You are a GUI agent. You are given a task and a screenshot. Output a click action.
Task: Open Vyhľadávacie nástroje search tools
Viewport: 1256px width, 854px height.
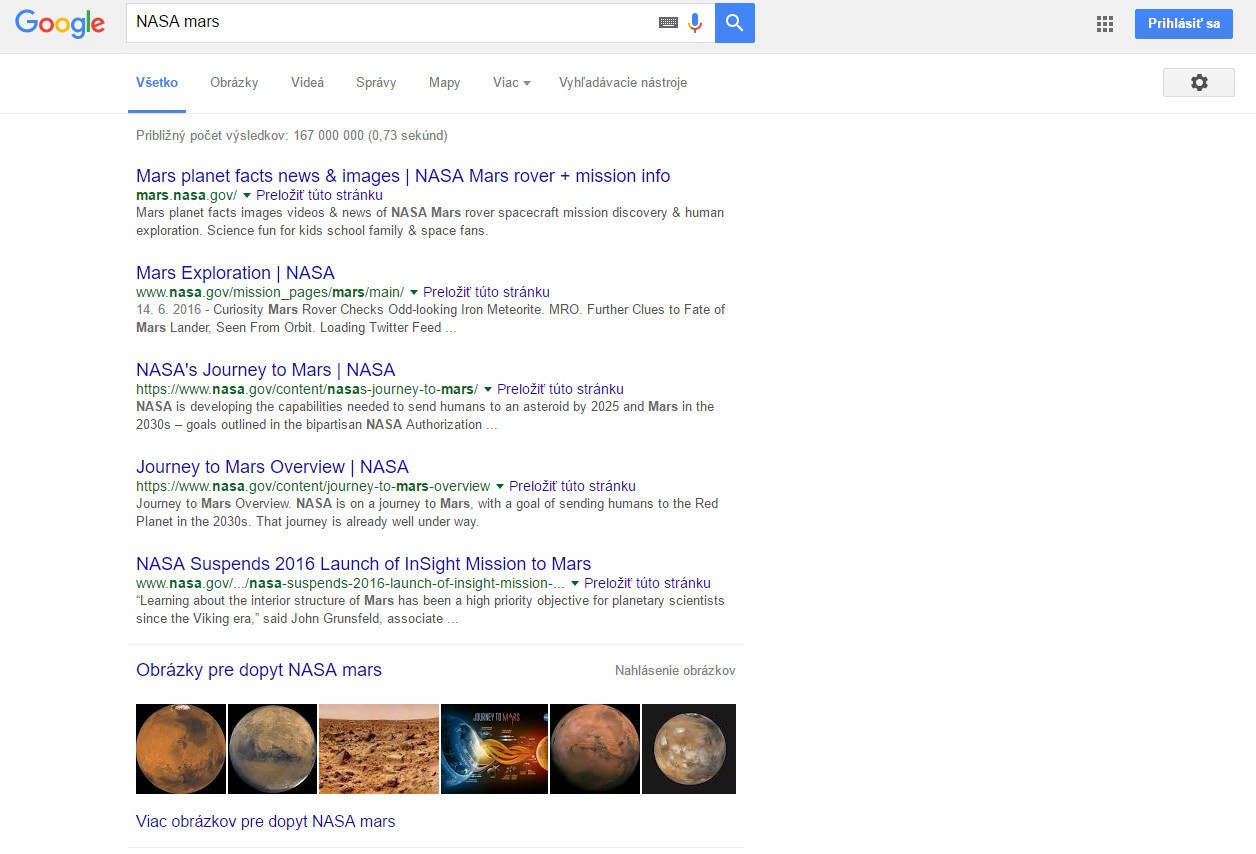click(x=622, y=83)
